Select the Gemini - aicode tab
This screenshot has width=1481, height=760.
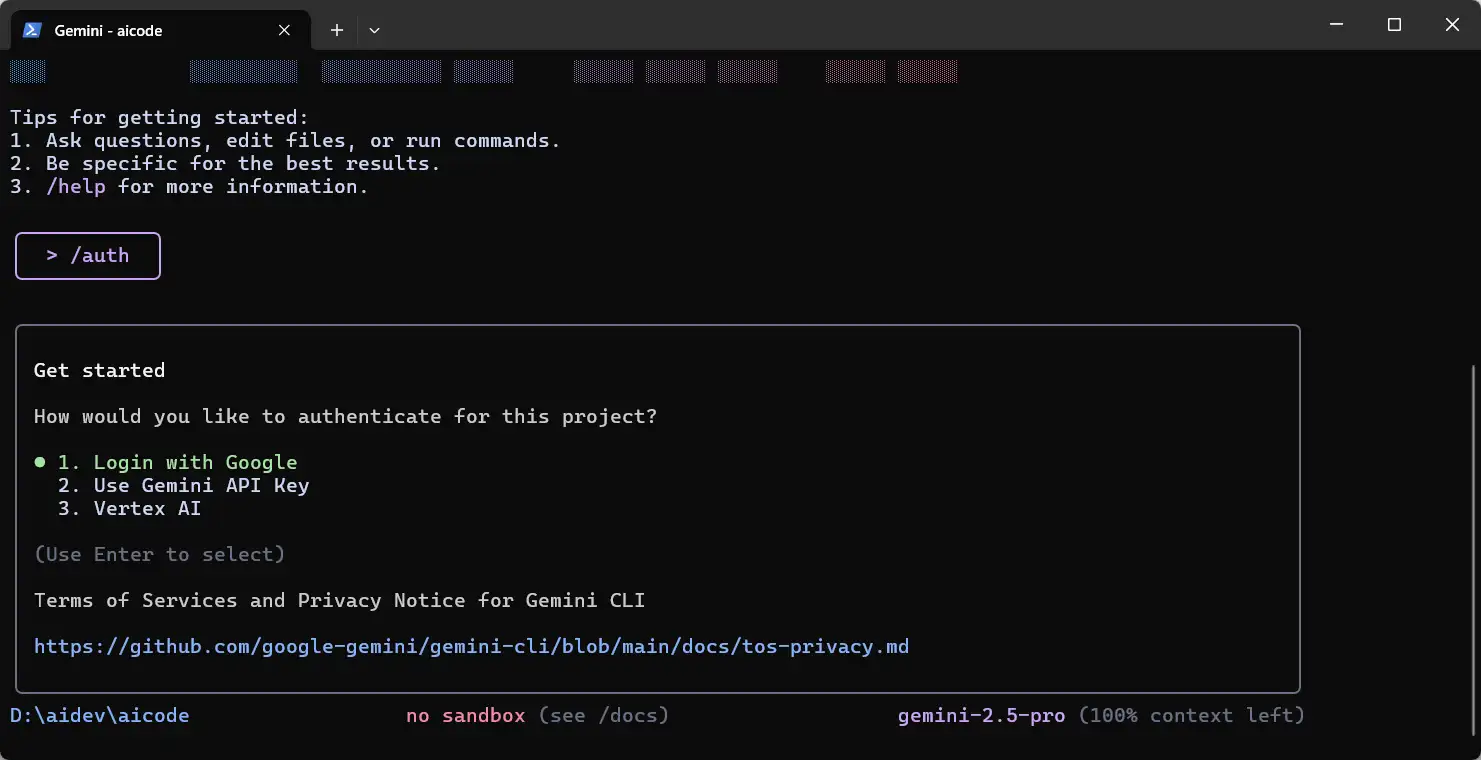click(160, 30)
